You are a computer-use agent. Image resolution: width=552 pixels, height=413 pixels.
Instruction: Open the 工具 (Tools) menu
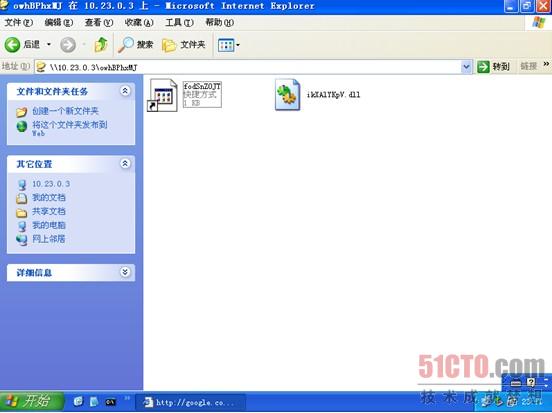click(179, 23)
